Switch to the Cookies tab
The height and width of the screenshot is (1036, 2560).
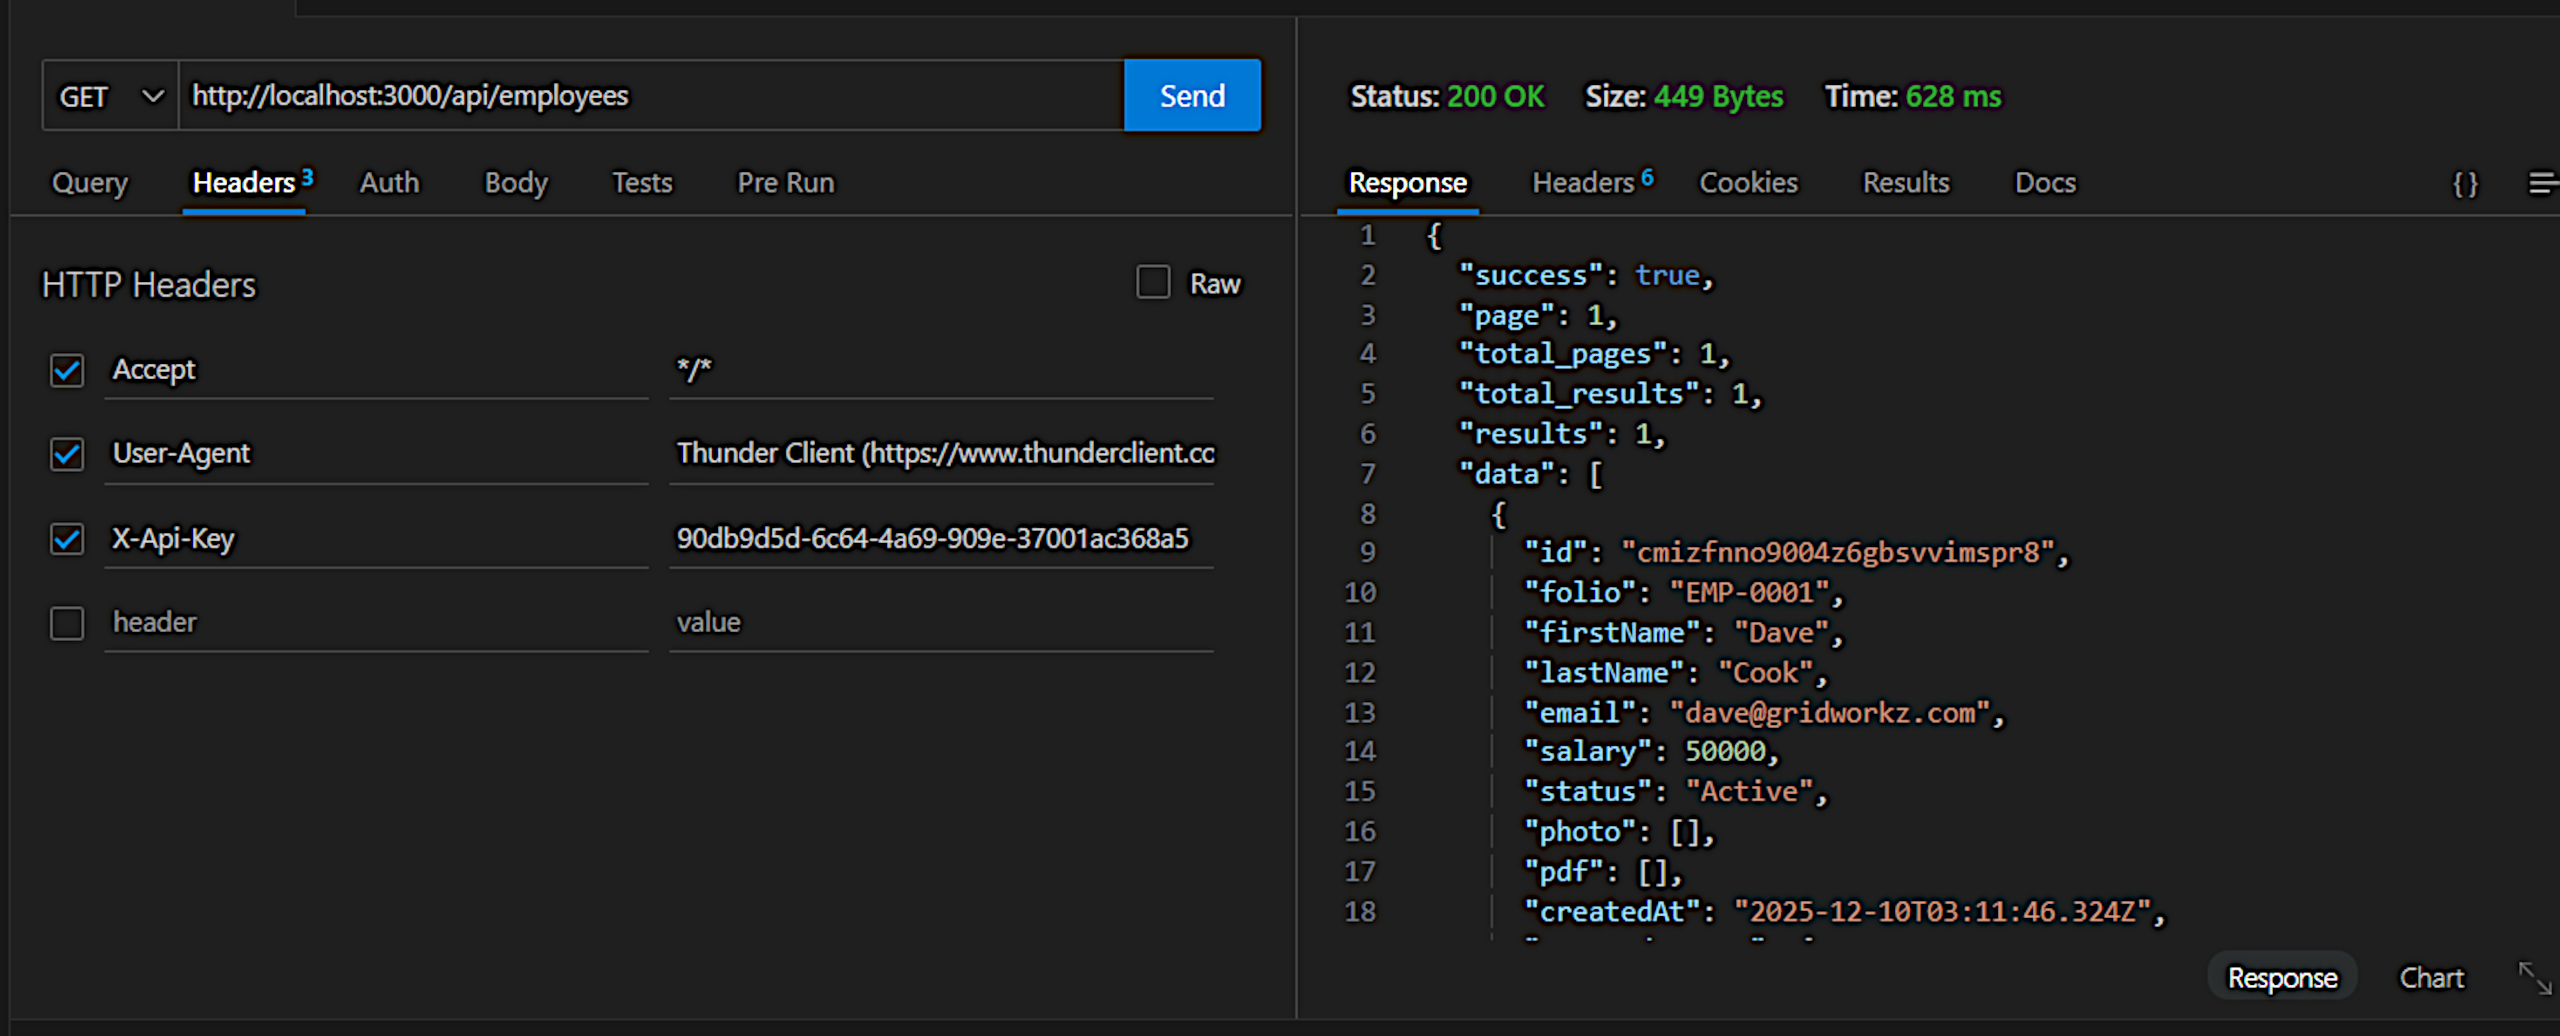click(x=1748, y=183)
